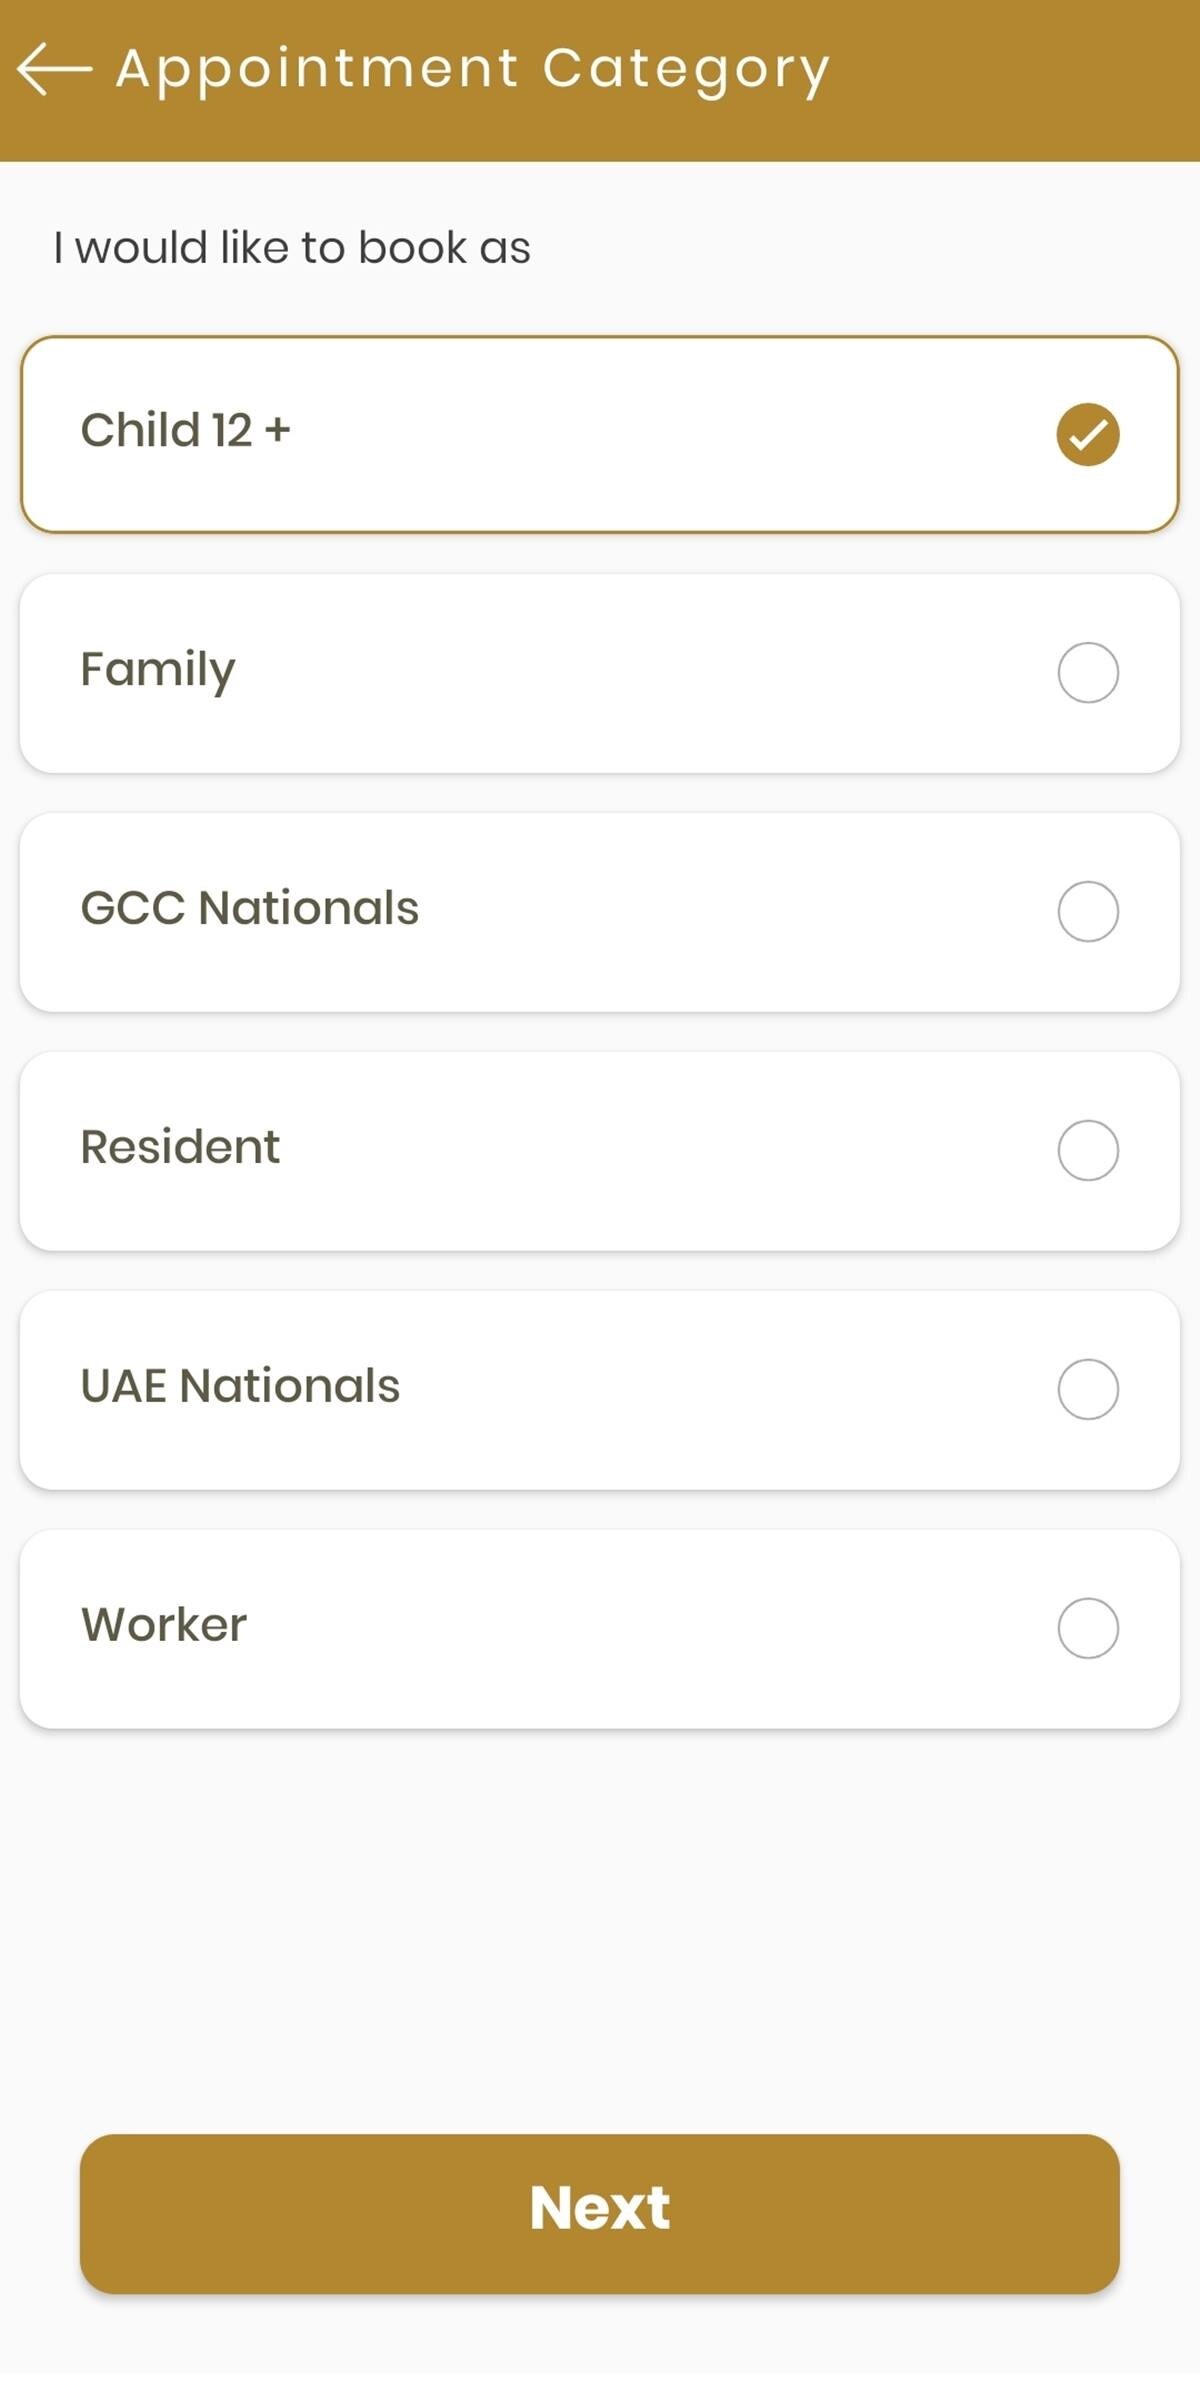Viewport: 1200px width, 2381px height.
Task: Click the gold checkmark on Child 12 +
Action: tap(1088, 434)
